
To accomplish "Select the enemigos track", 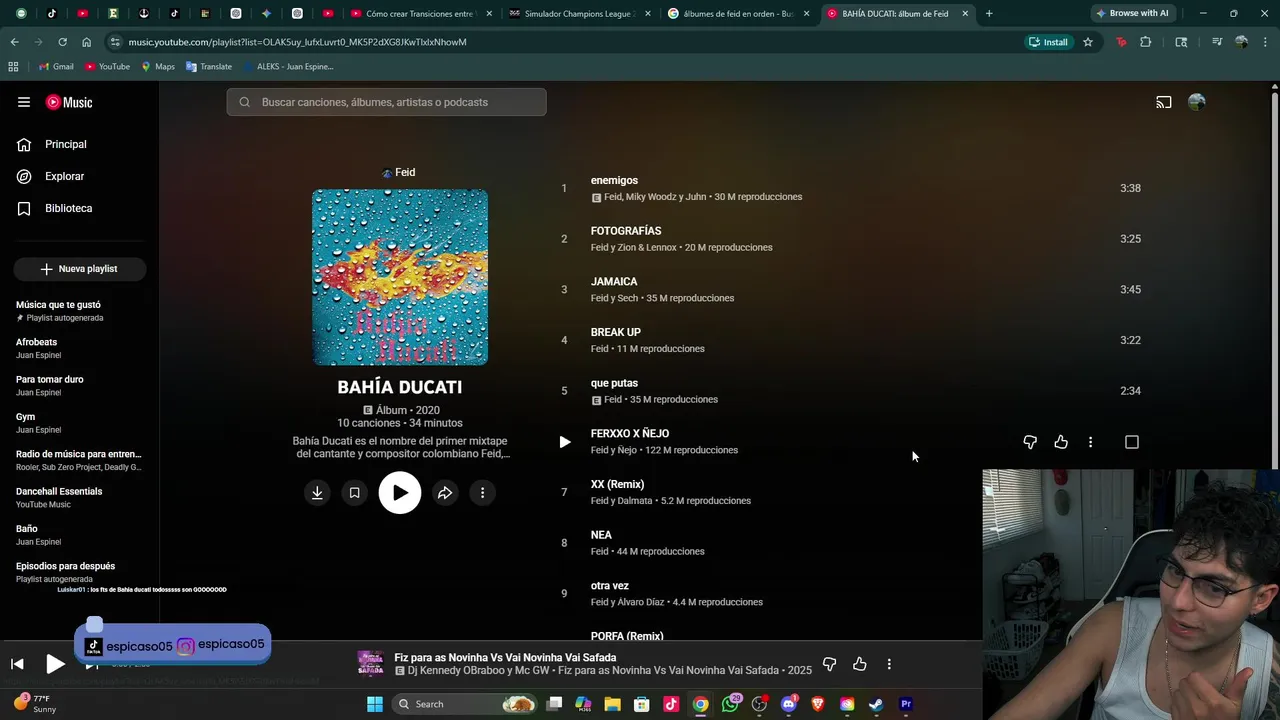I will click(x=614, y=181).
